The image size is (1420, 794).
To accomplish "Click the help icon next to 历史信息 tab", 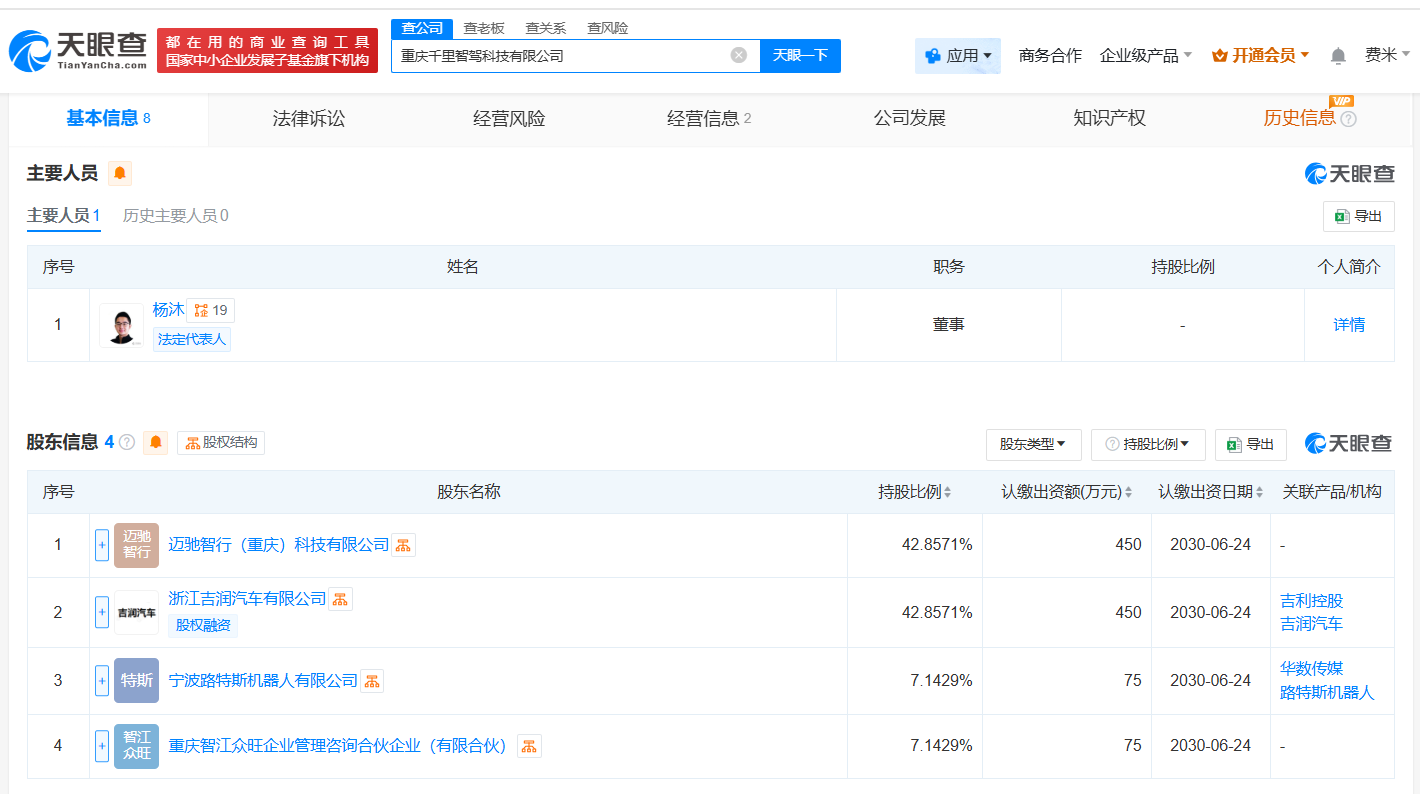I will [x=1348, y=119].
